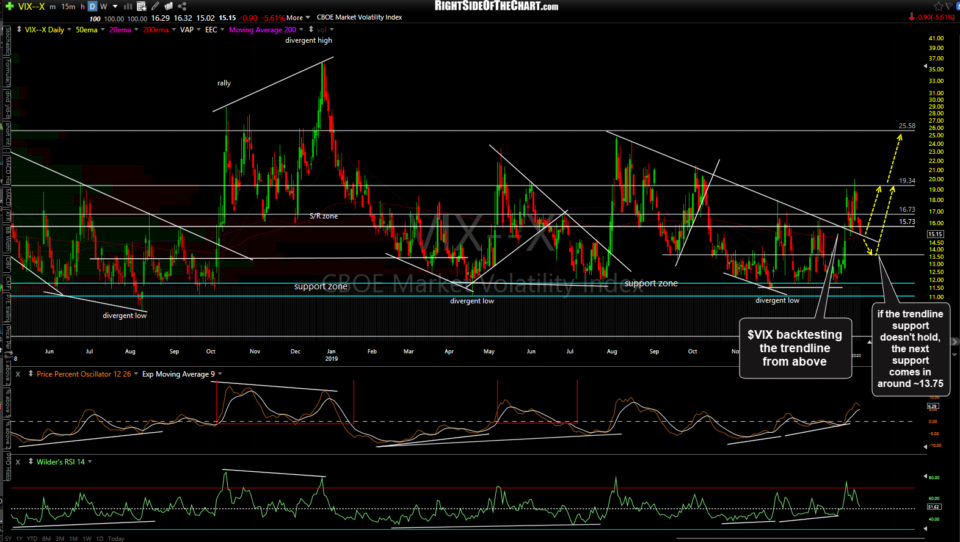
Task: Click the current price 15.15 axis tag
Action: tap(935, 234)
